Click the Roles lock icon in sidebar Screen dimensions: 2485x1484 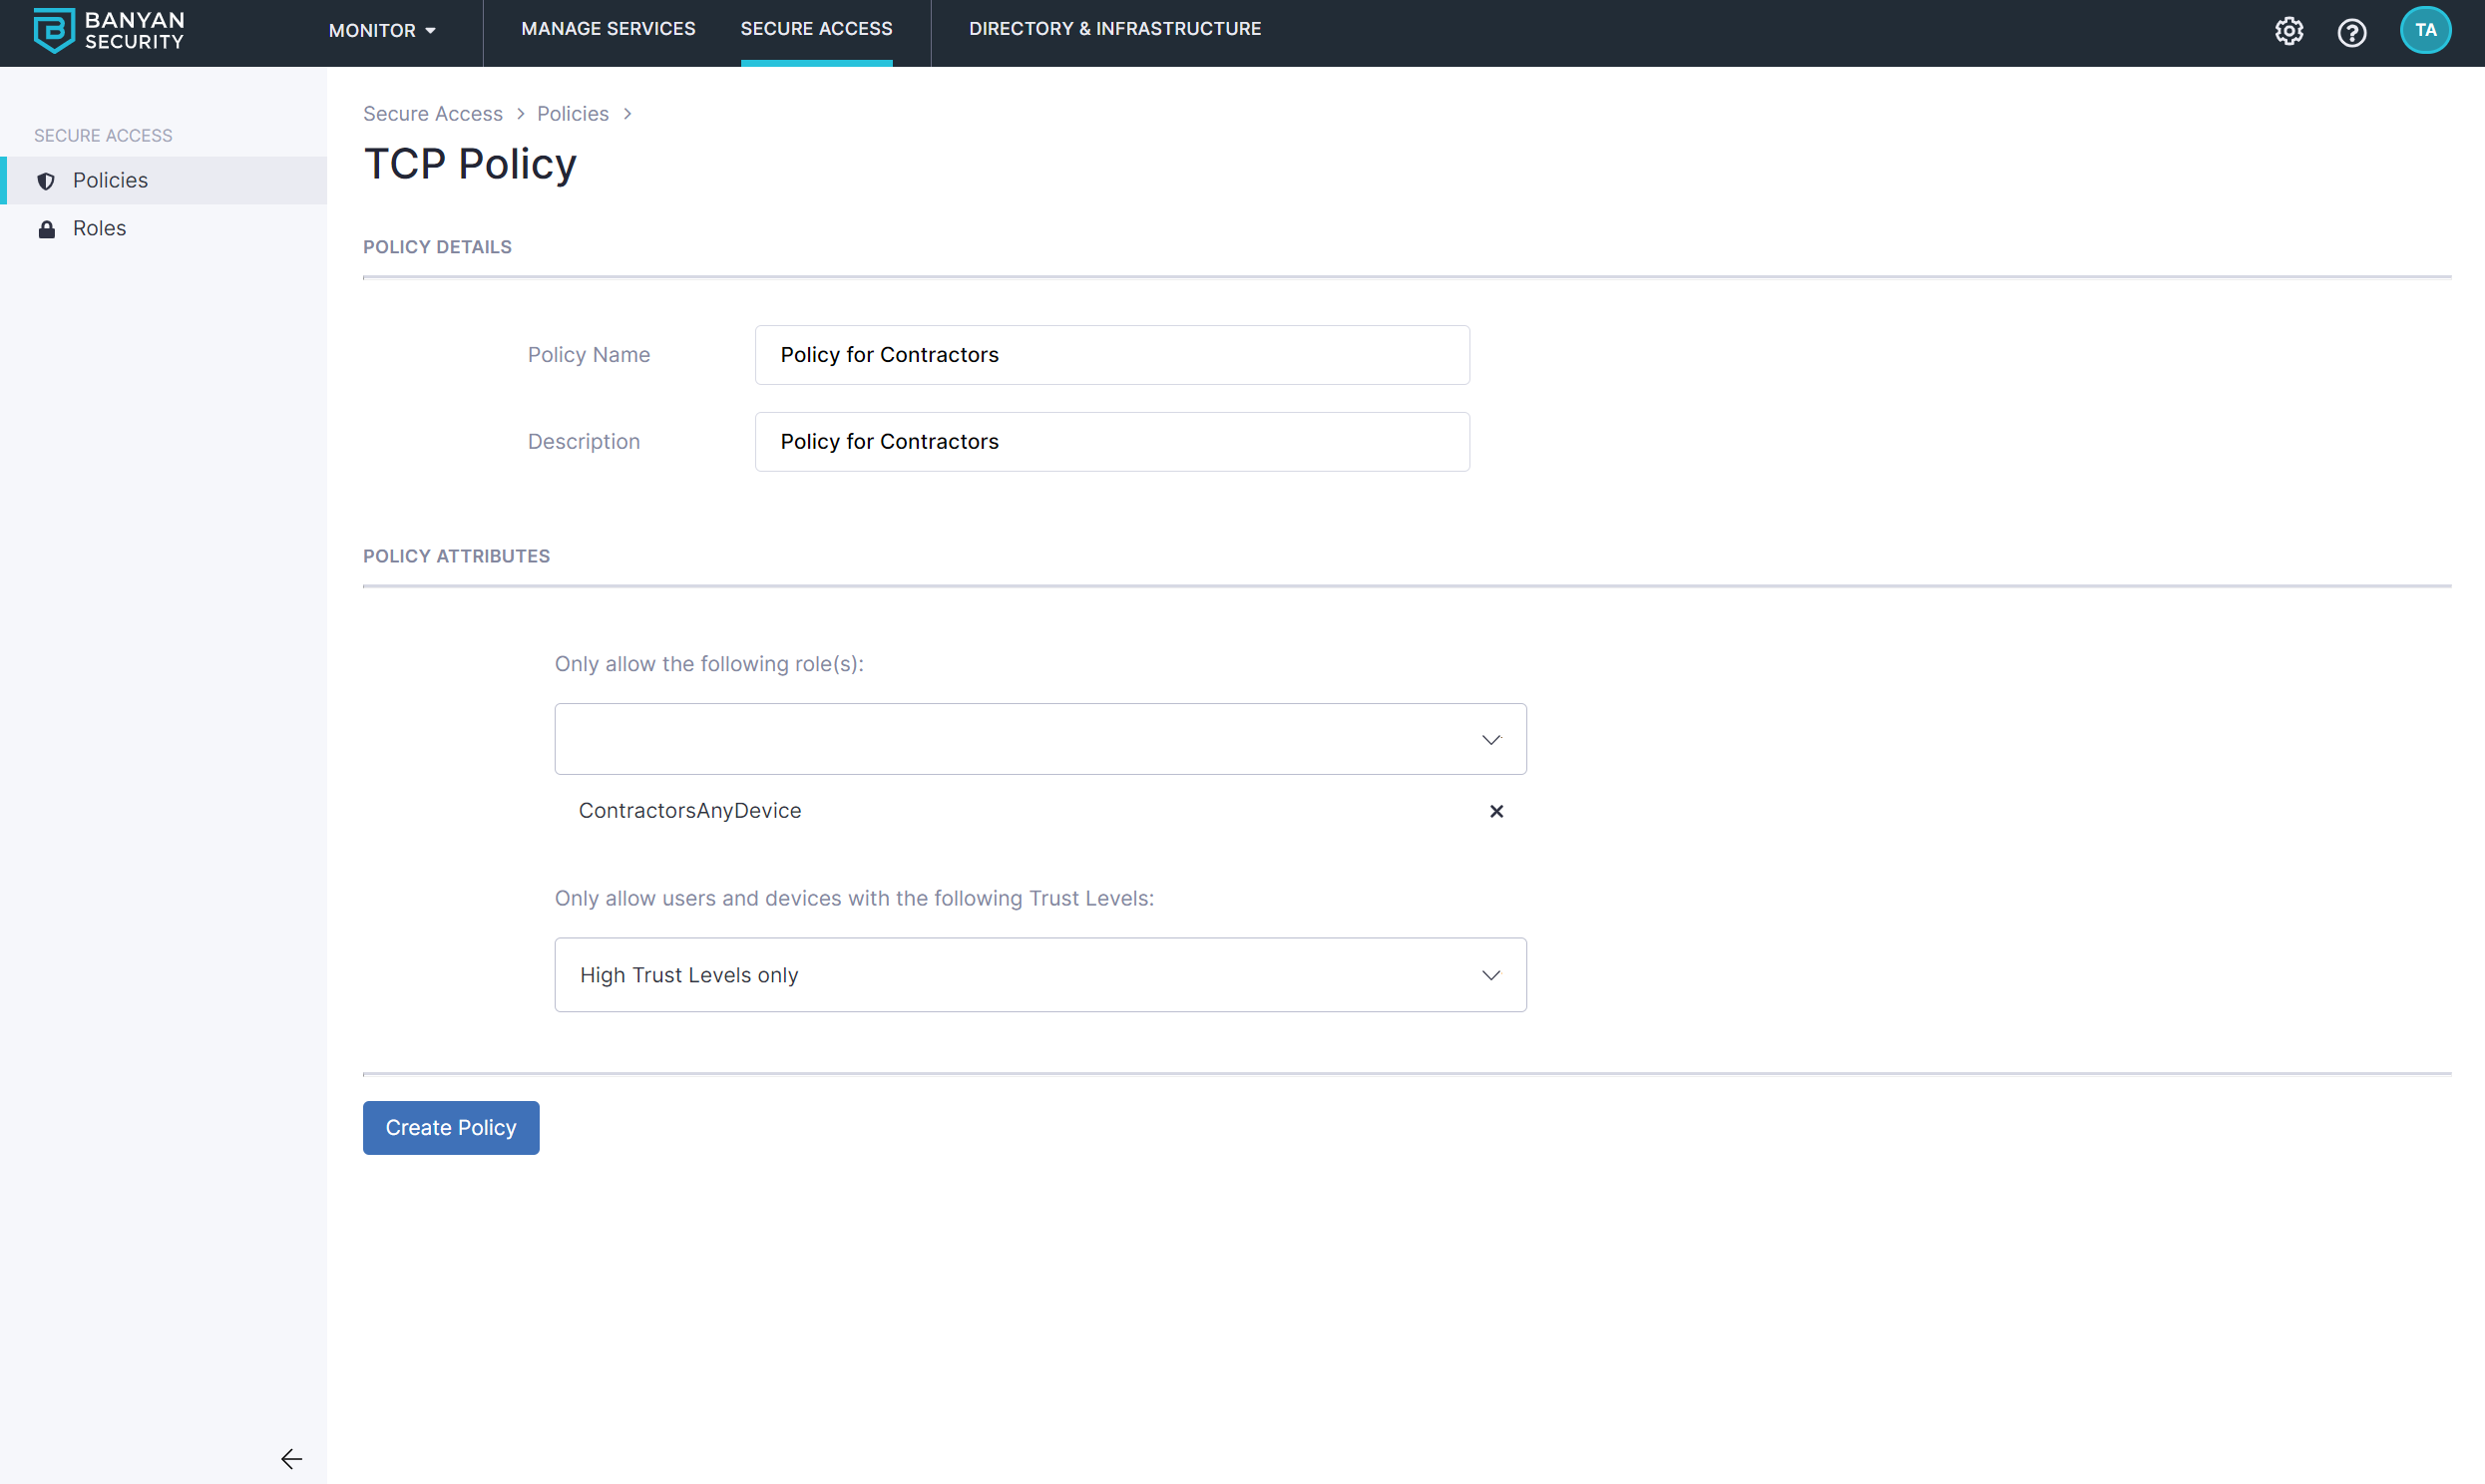click(x=46, y=229)
